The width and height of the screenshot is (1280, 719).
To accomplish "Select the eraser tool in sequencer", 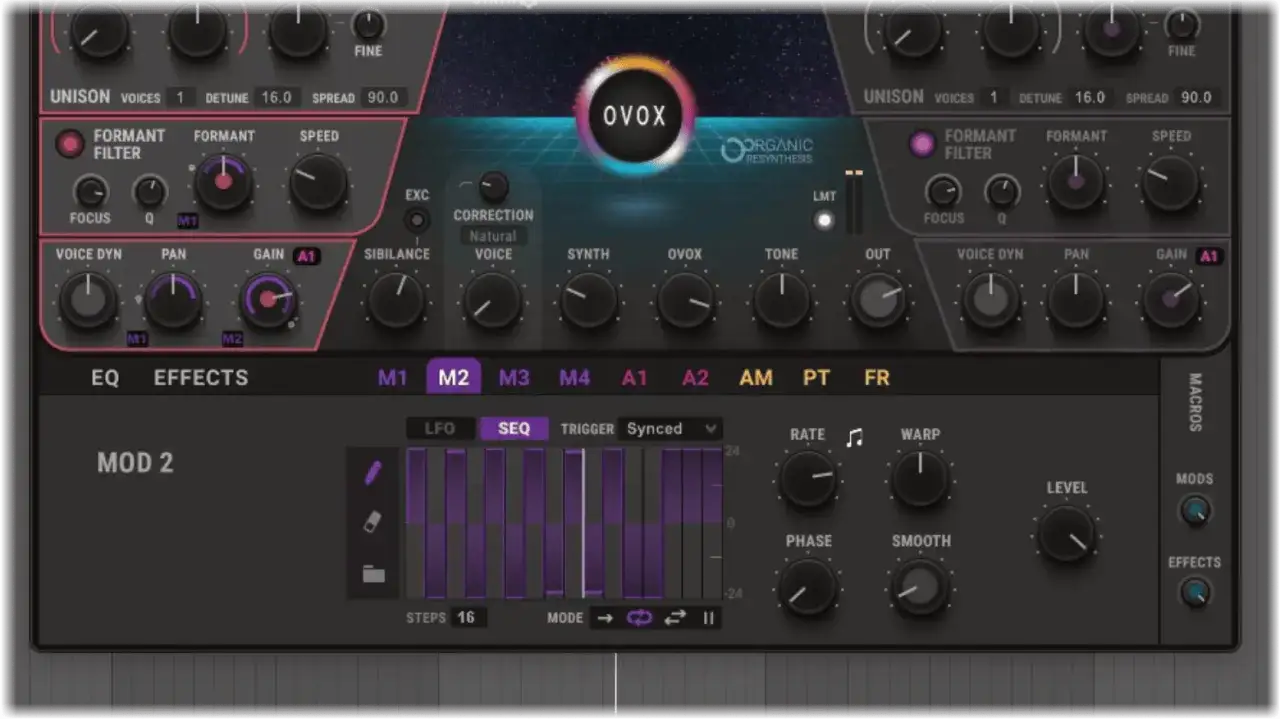I will [x=373, y=522].
